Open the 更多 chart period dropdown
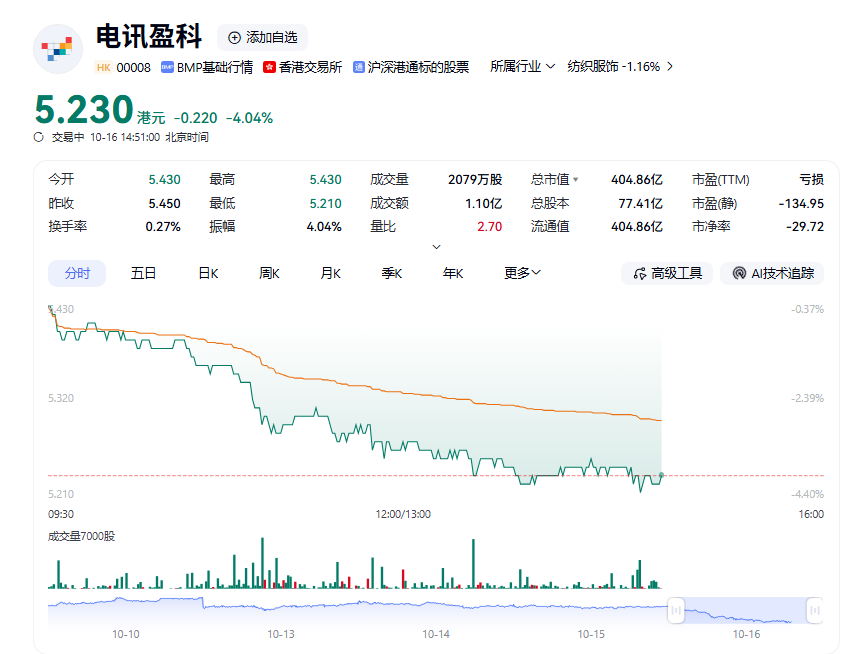 click(x=522, y=273)
